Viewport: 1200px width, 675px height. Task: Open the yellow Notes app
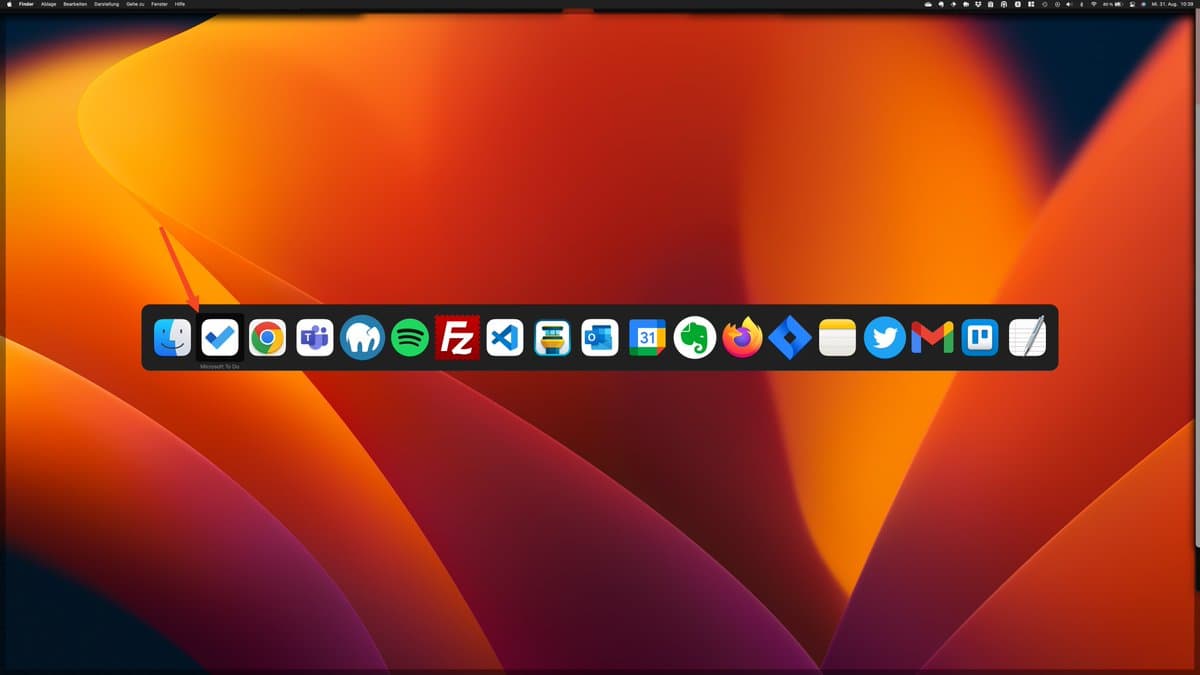(x=837, y=338)
